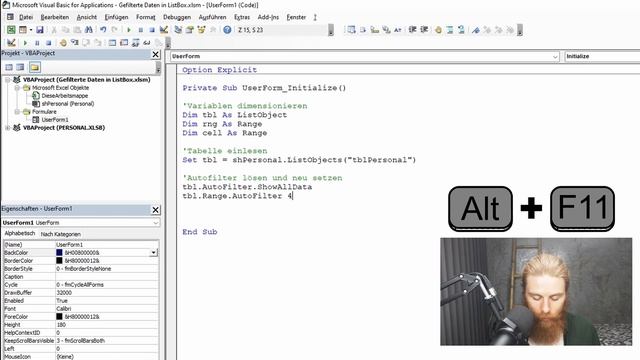Image resolution: width=640 pixels, height=360 pixels.
Task: Open the Project Explorer icon
Action: 178,30
